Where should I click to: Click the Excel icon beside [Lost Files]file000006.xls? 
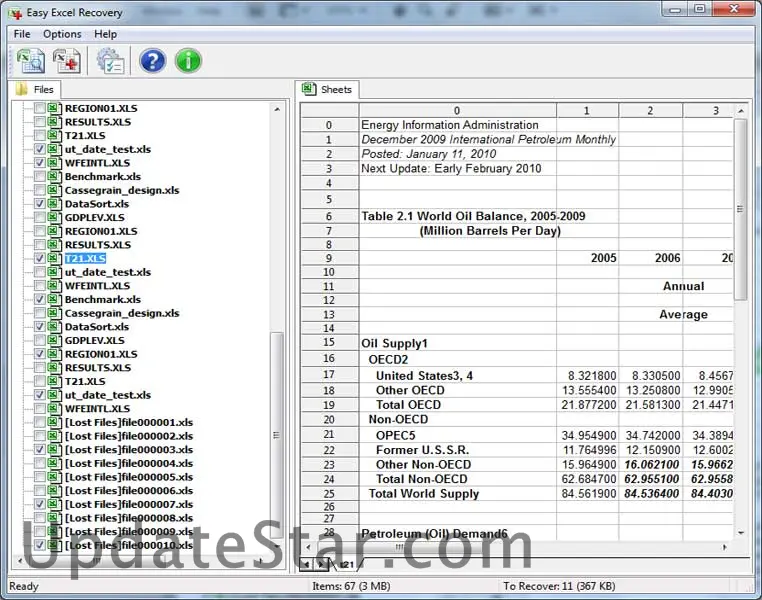click(54, 491)
